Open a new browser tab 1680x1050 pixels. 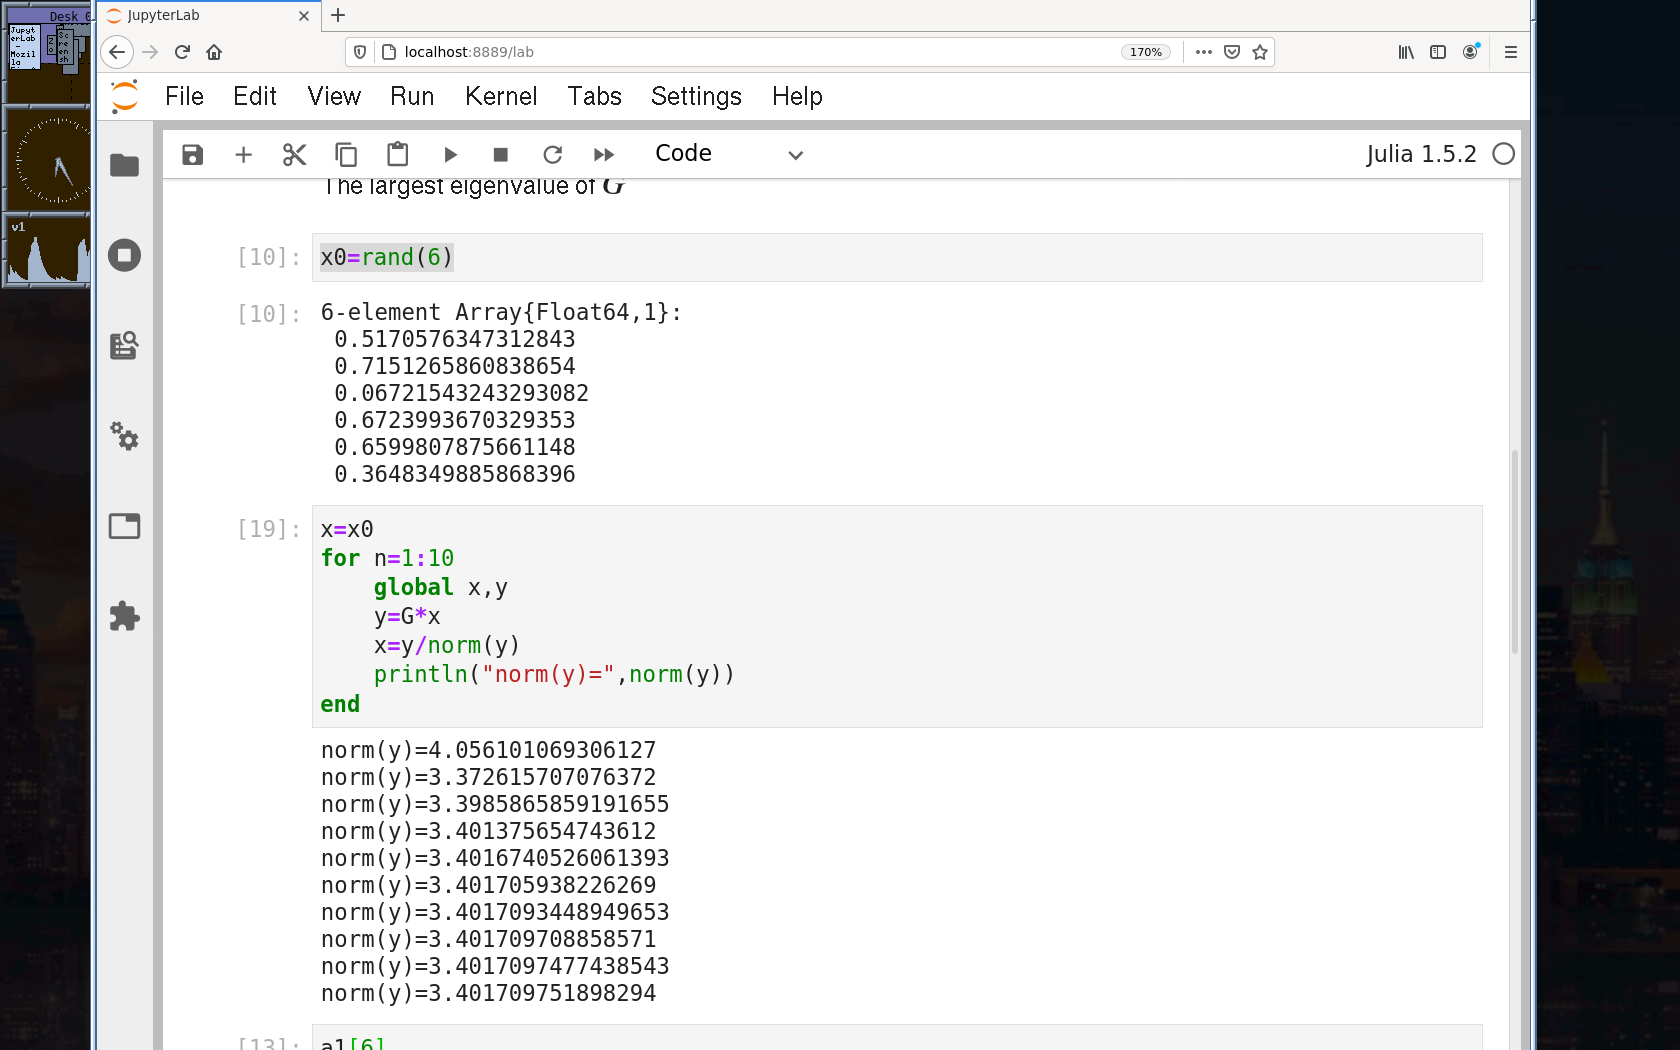pyautogui.click(x=338, y=15)
